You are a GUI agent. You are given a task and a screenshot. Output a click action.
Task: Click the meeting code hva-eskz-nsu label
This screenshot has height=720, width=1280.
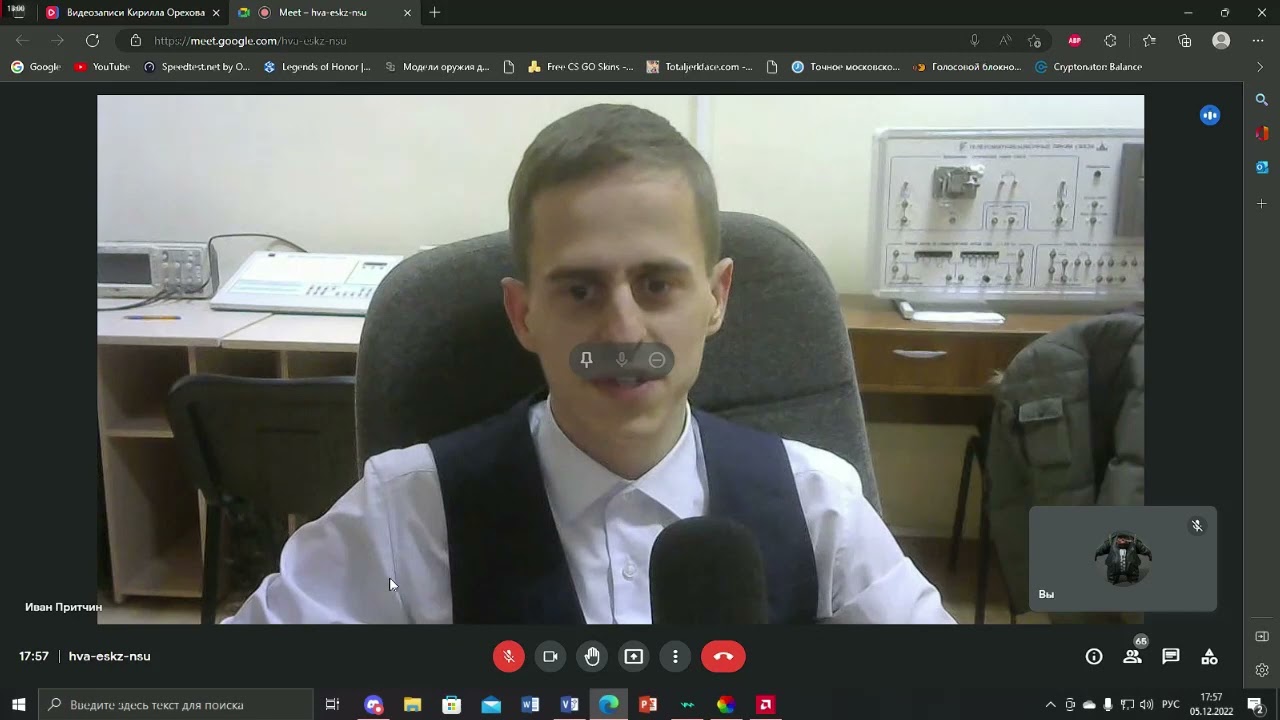coord(110,656)
